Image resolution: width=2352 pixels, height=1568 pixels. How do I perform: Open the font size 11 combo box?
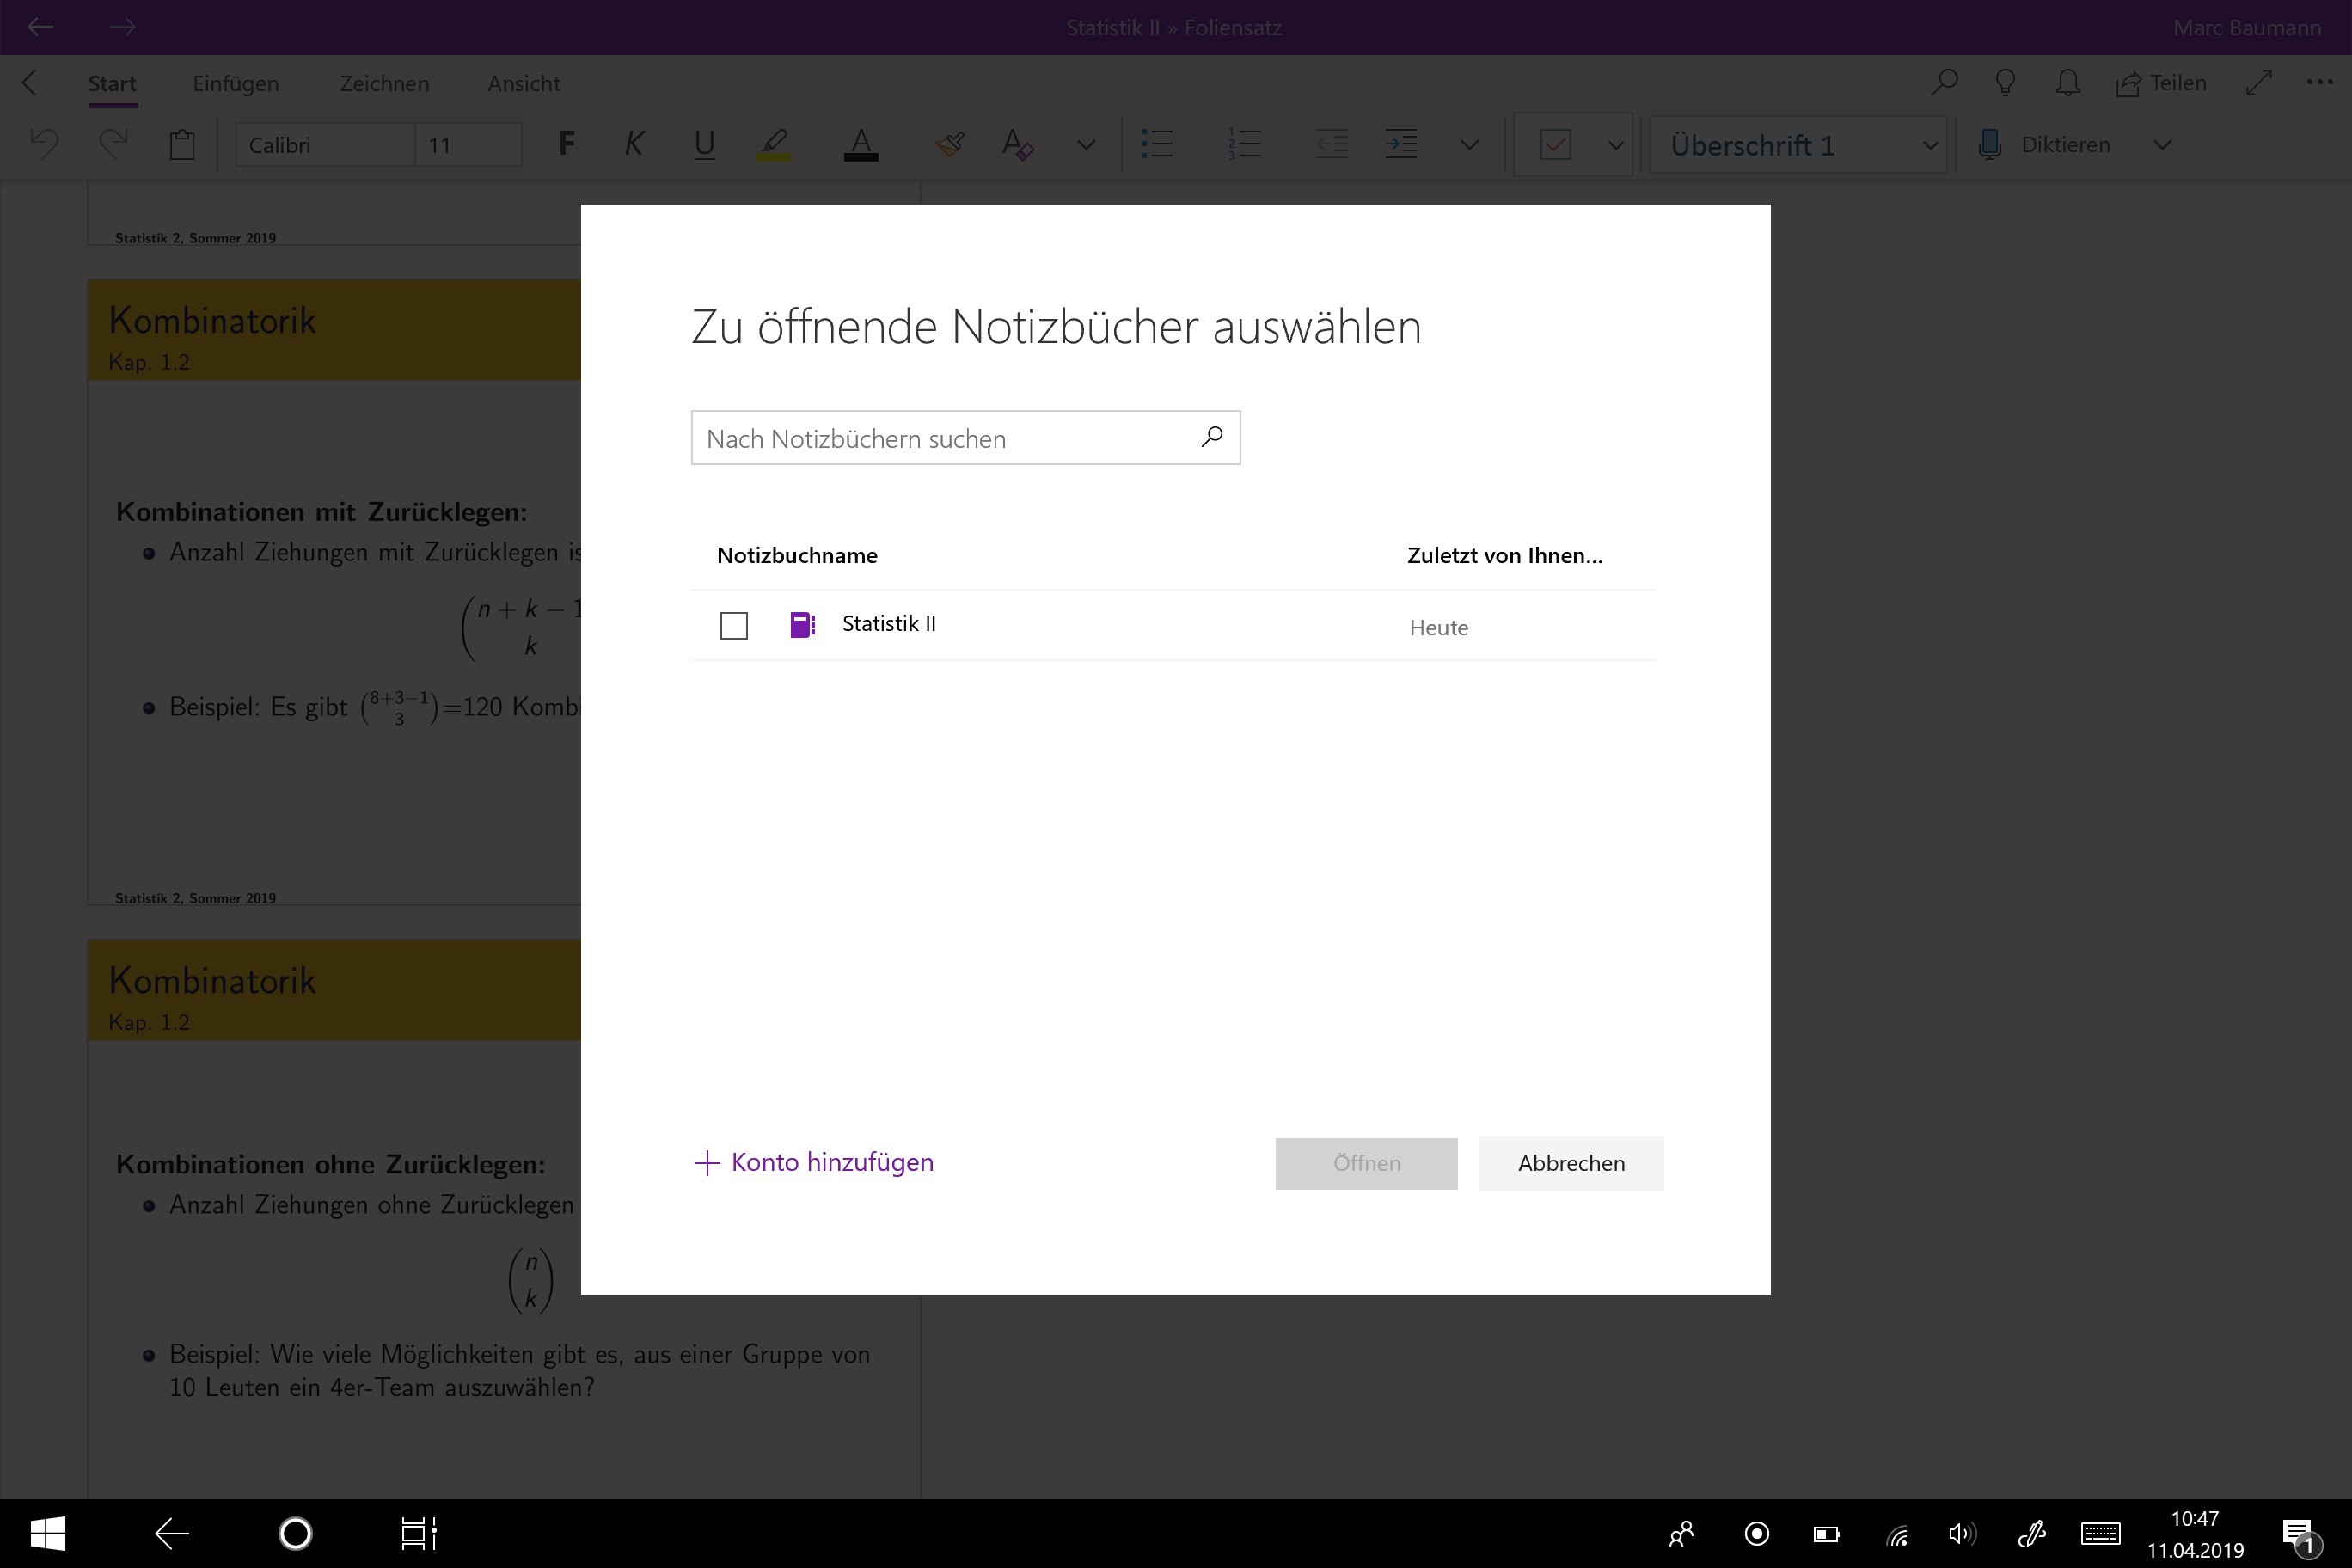[x=467, y=145]
